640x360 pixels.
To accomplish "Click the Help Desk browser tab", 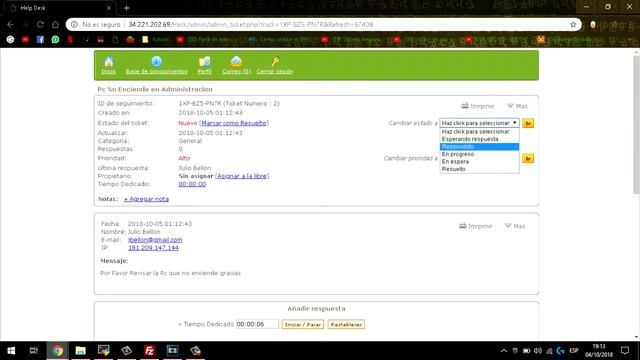I will coord(59,8).
